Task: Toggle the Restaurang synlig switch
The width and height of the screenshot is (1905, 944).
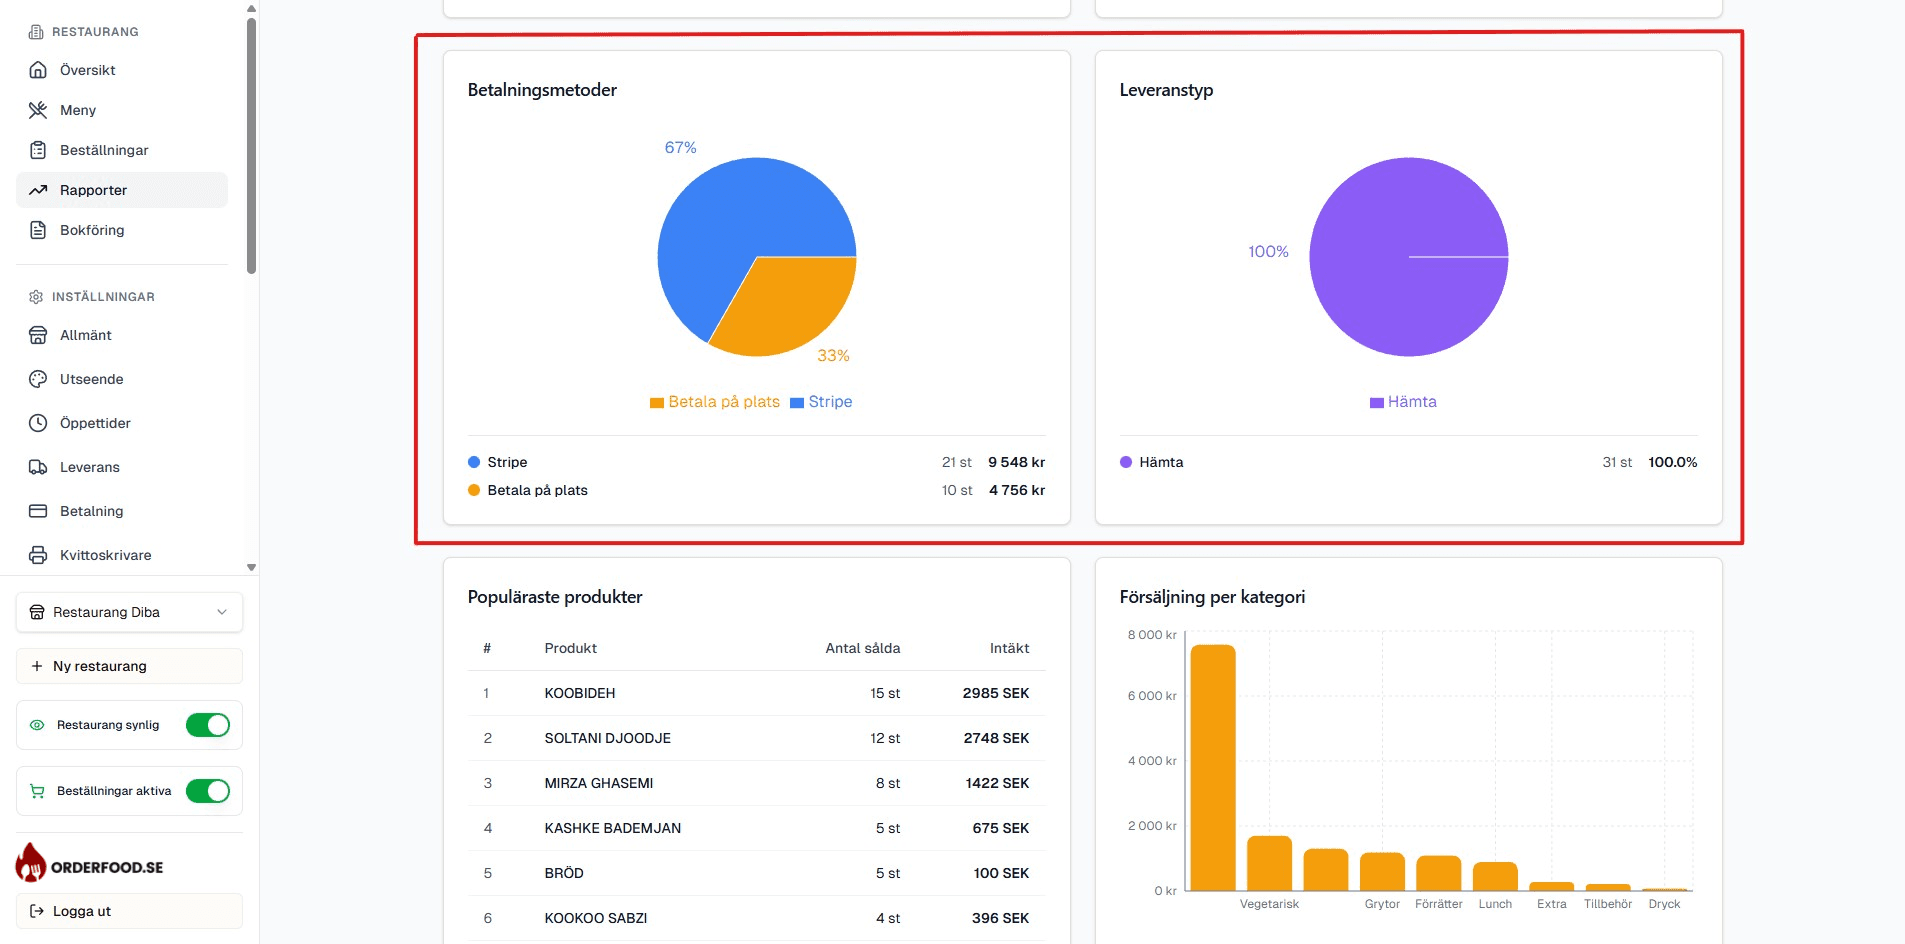Action: (x=208, y=725)
